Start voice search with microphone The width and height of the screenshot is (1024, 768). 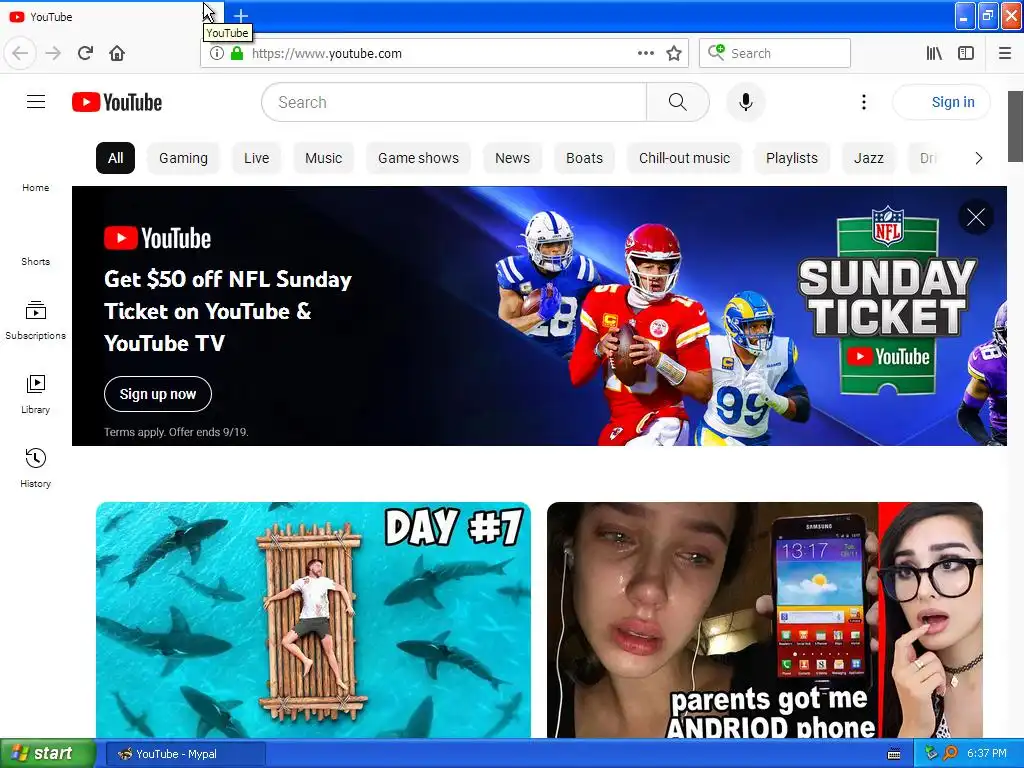tap(746, 102)
